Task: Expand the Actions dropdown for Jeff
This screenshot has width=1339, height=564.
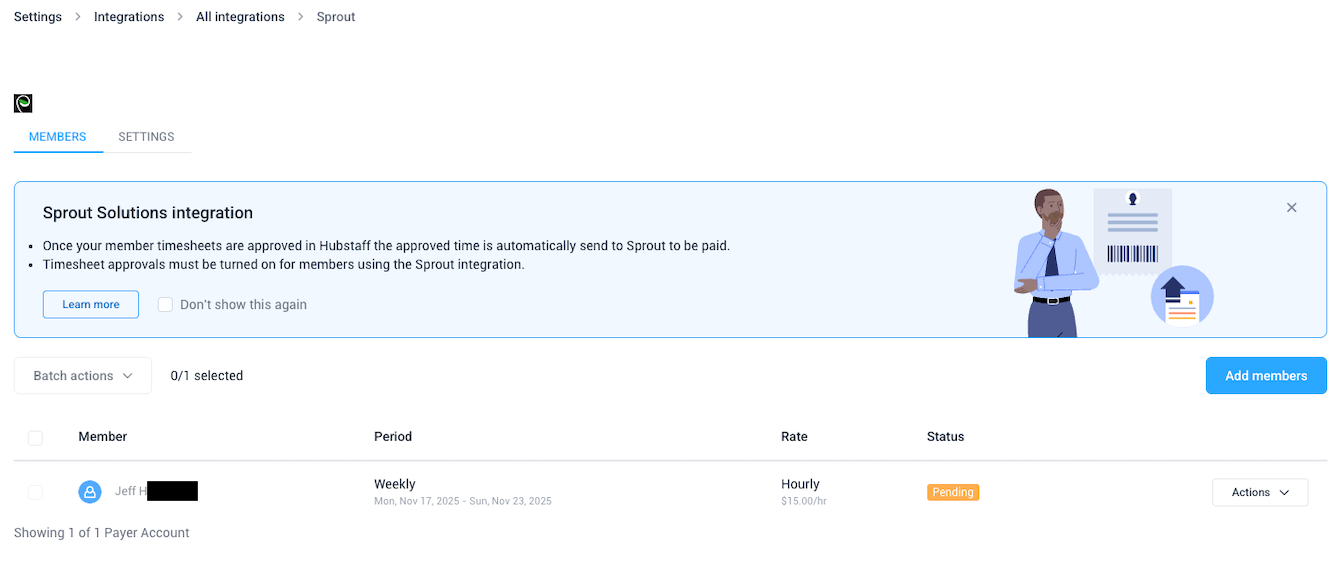Action: pyautogui.click(x=1259, y=493)
